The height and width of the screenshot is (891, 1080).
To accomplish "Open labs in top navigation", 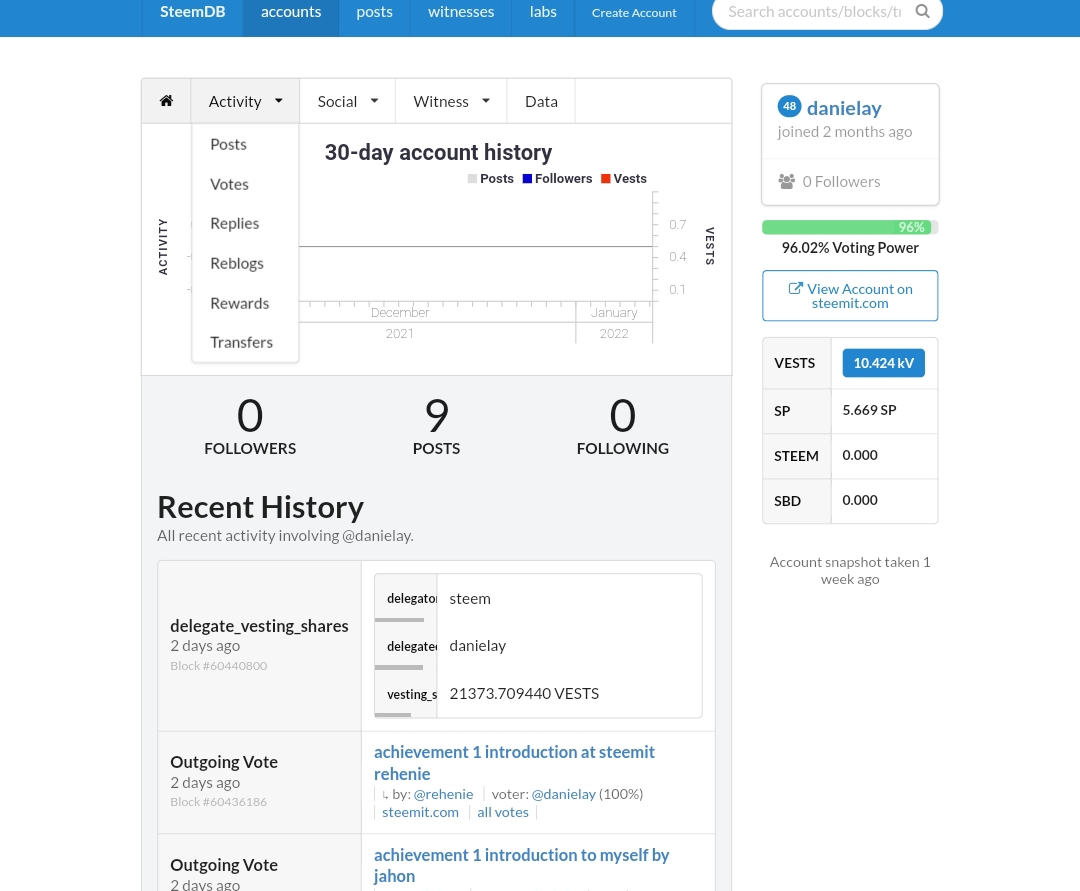I will point(543,12).
